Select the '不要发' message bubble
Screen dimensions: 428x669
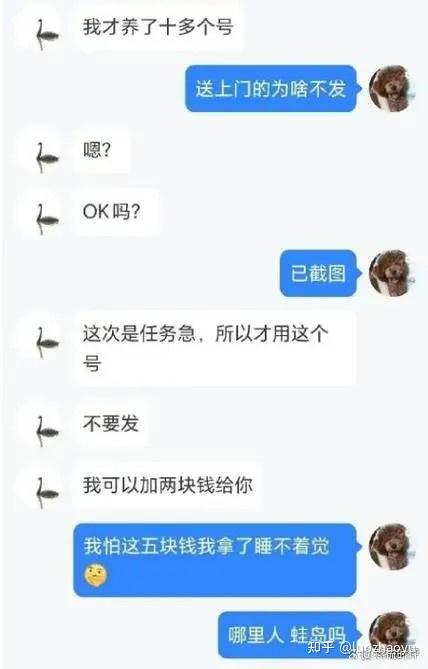111,424
